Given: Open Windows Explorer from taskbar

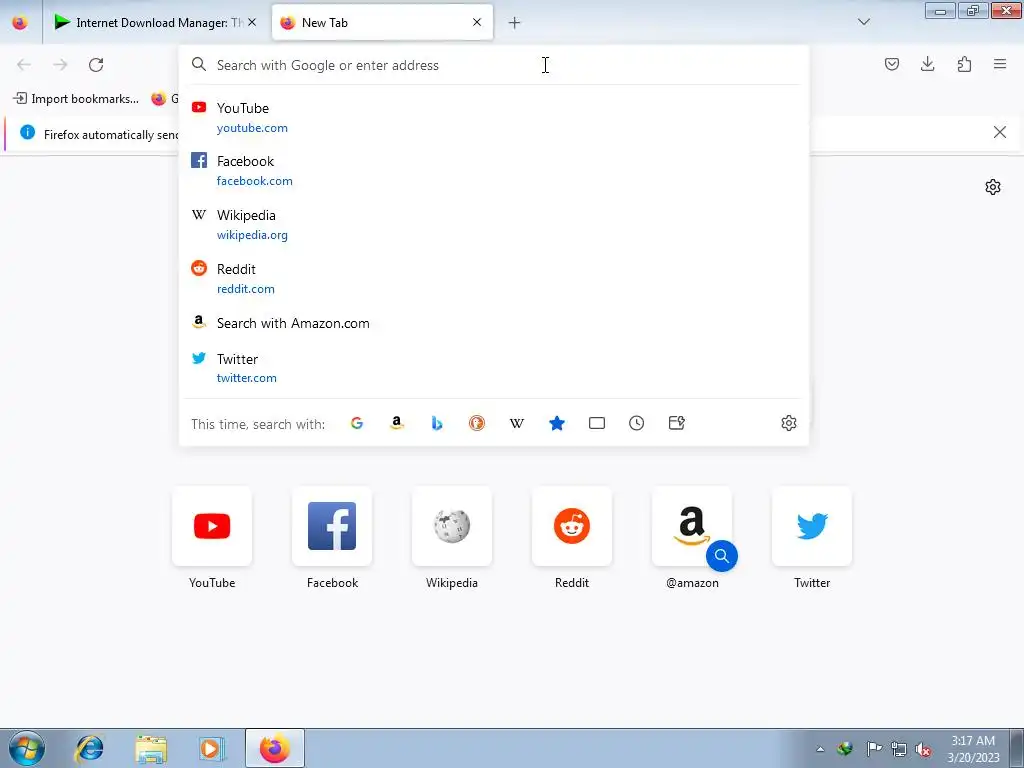Looking at the screenshot, I should point(150,748).
